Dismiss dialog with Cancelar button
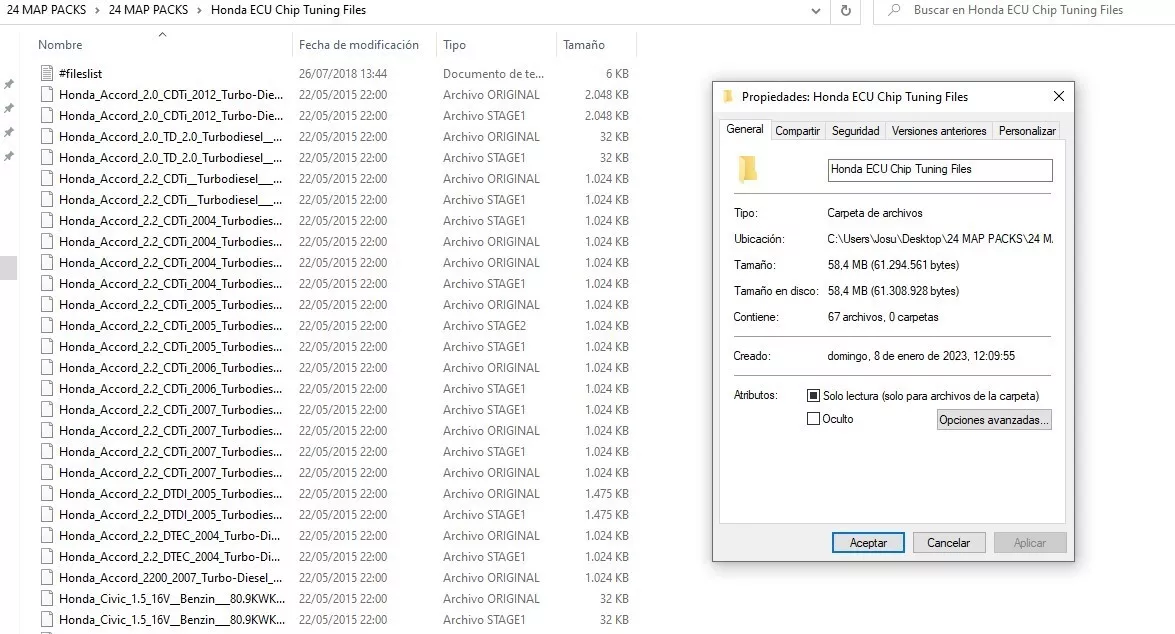Viewport: 1175px width, 634px height. (949, 543)
